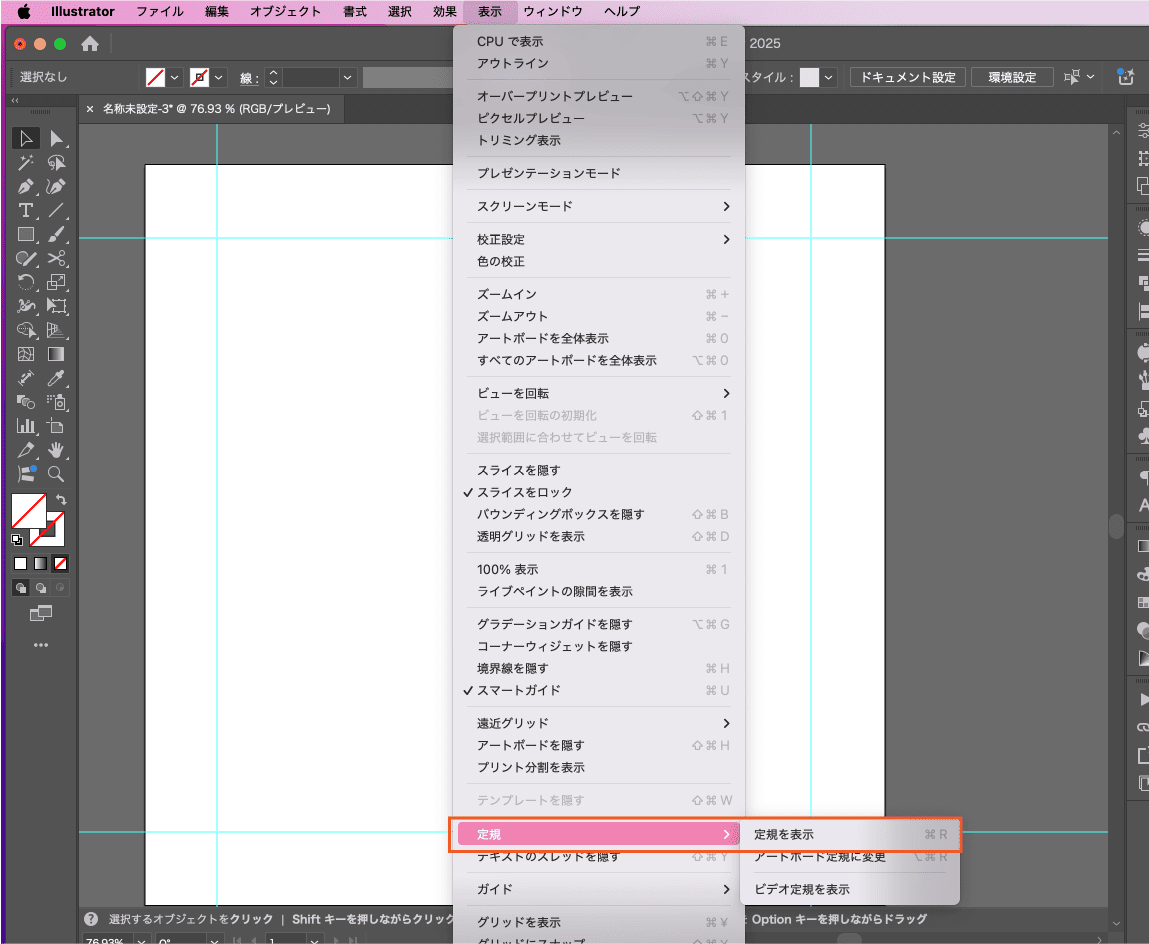This screenshot has width=1149, height=944.
Task: Select the Selection tool arrow
Action: (26, 139)
